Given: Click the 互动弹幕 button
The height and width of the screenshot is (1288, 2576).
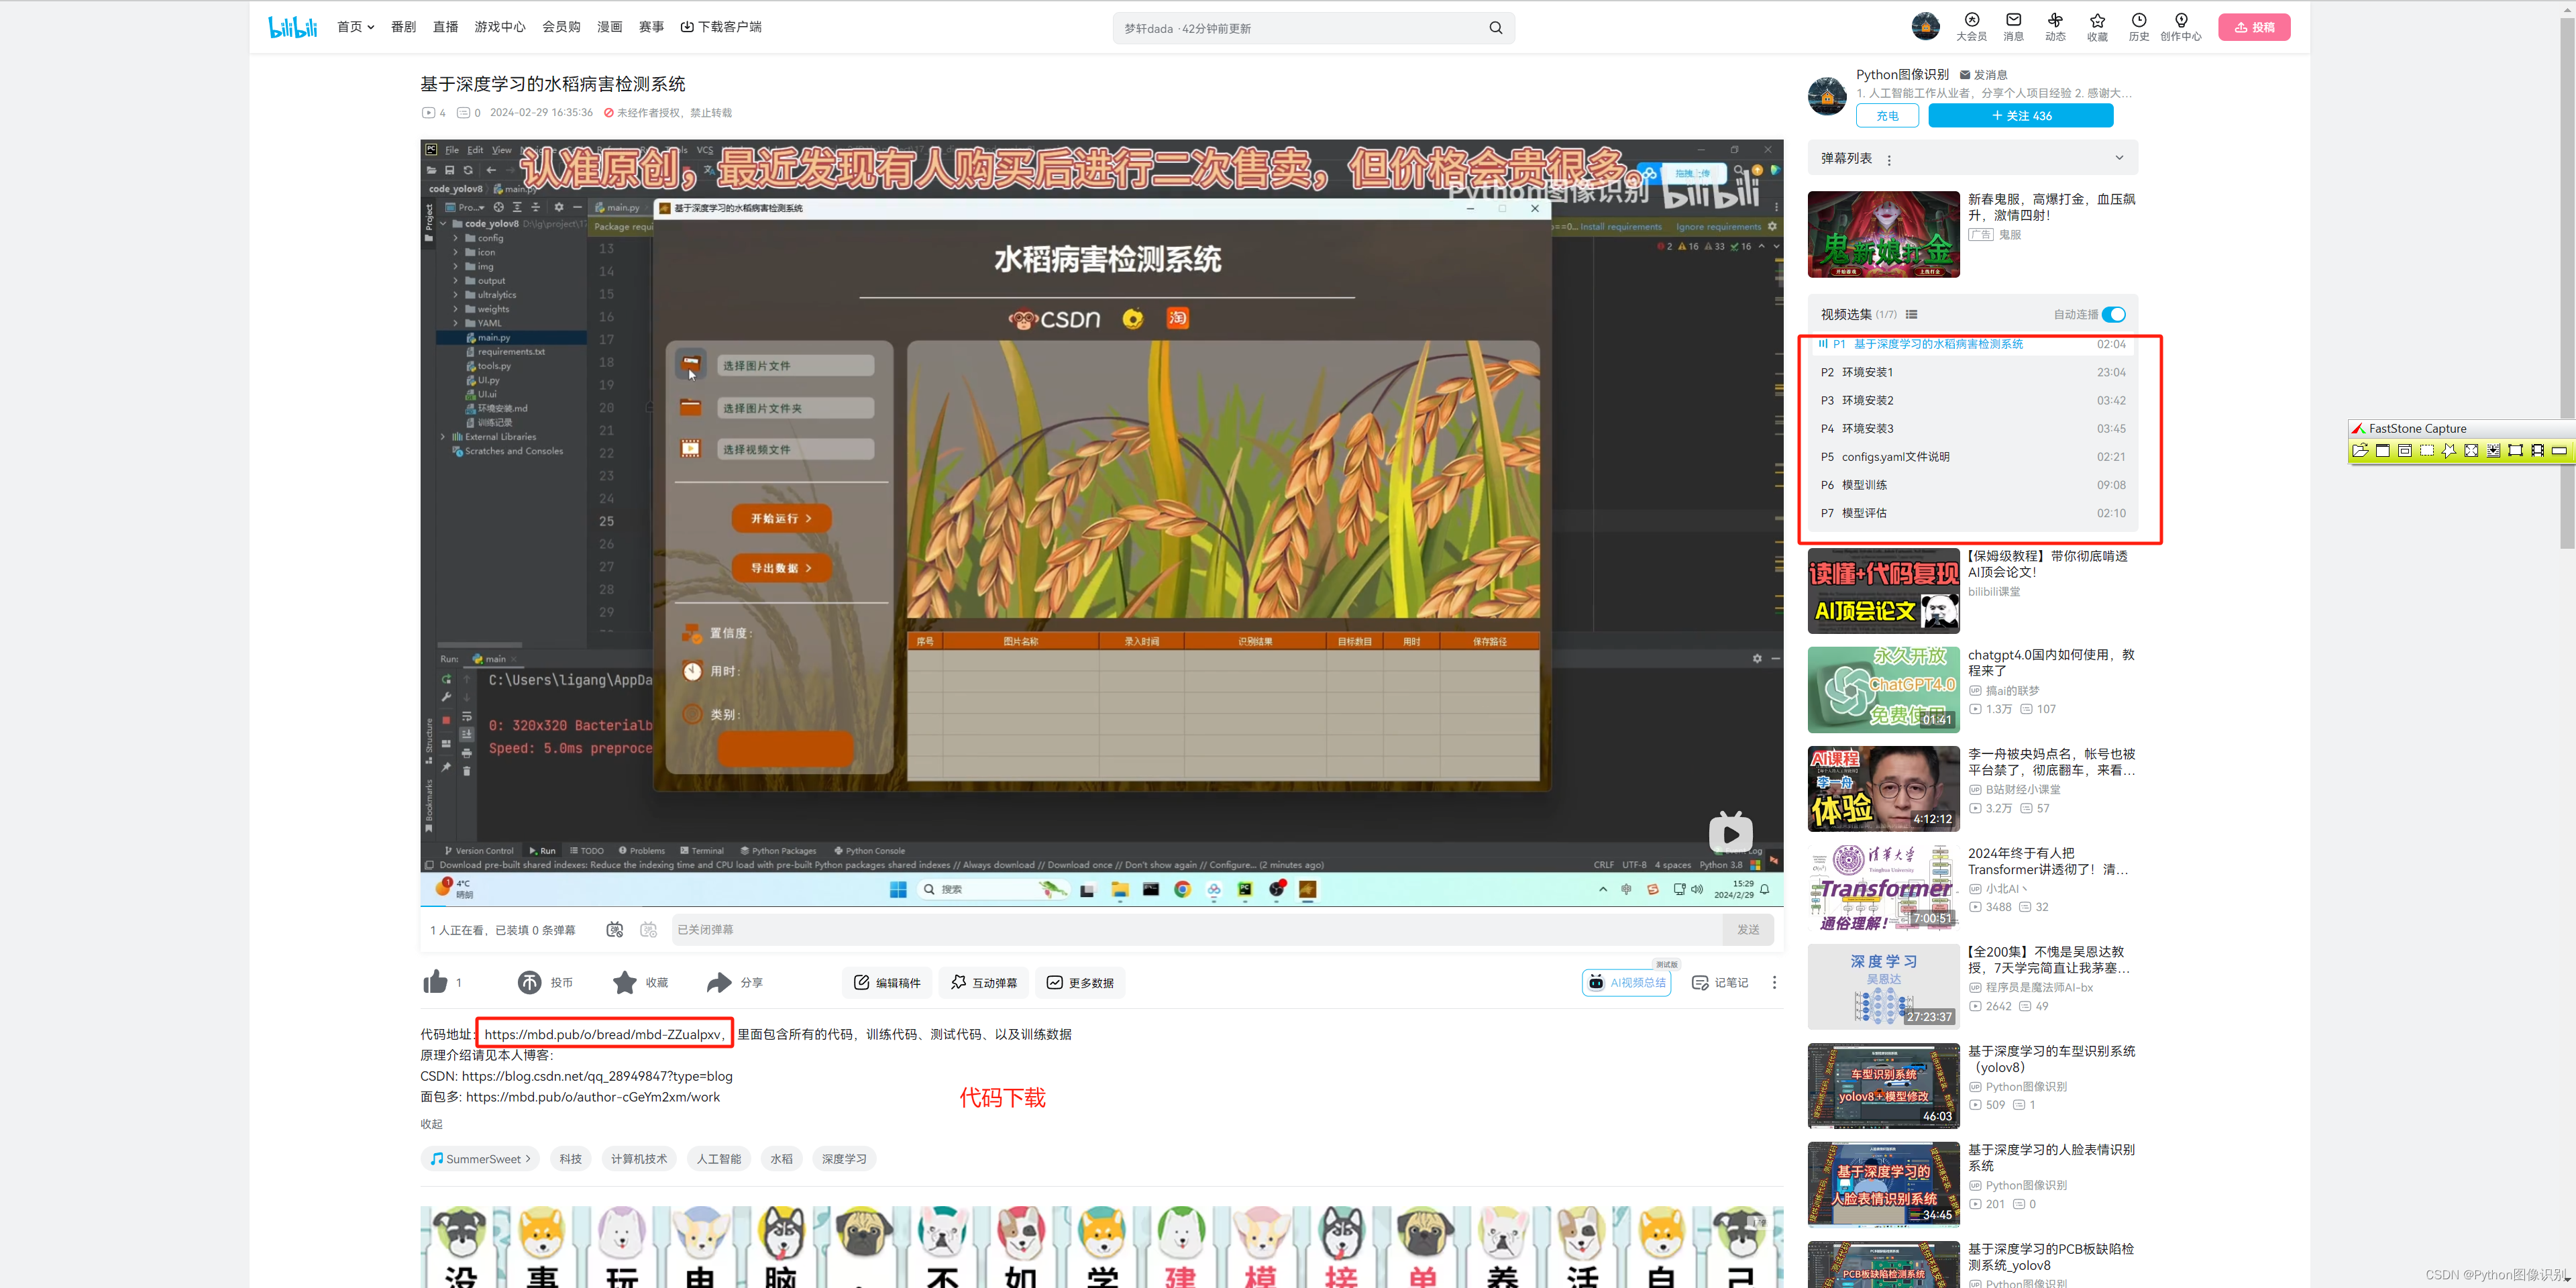Looking at the screenshot, I should click(x=984, y=983).
